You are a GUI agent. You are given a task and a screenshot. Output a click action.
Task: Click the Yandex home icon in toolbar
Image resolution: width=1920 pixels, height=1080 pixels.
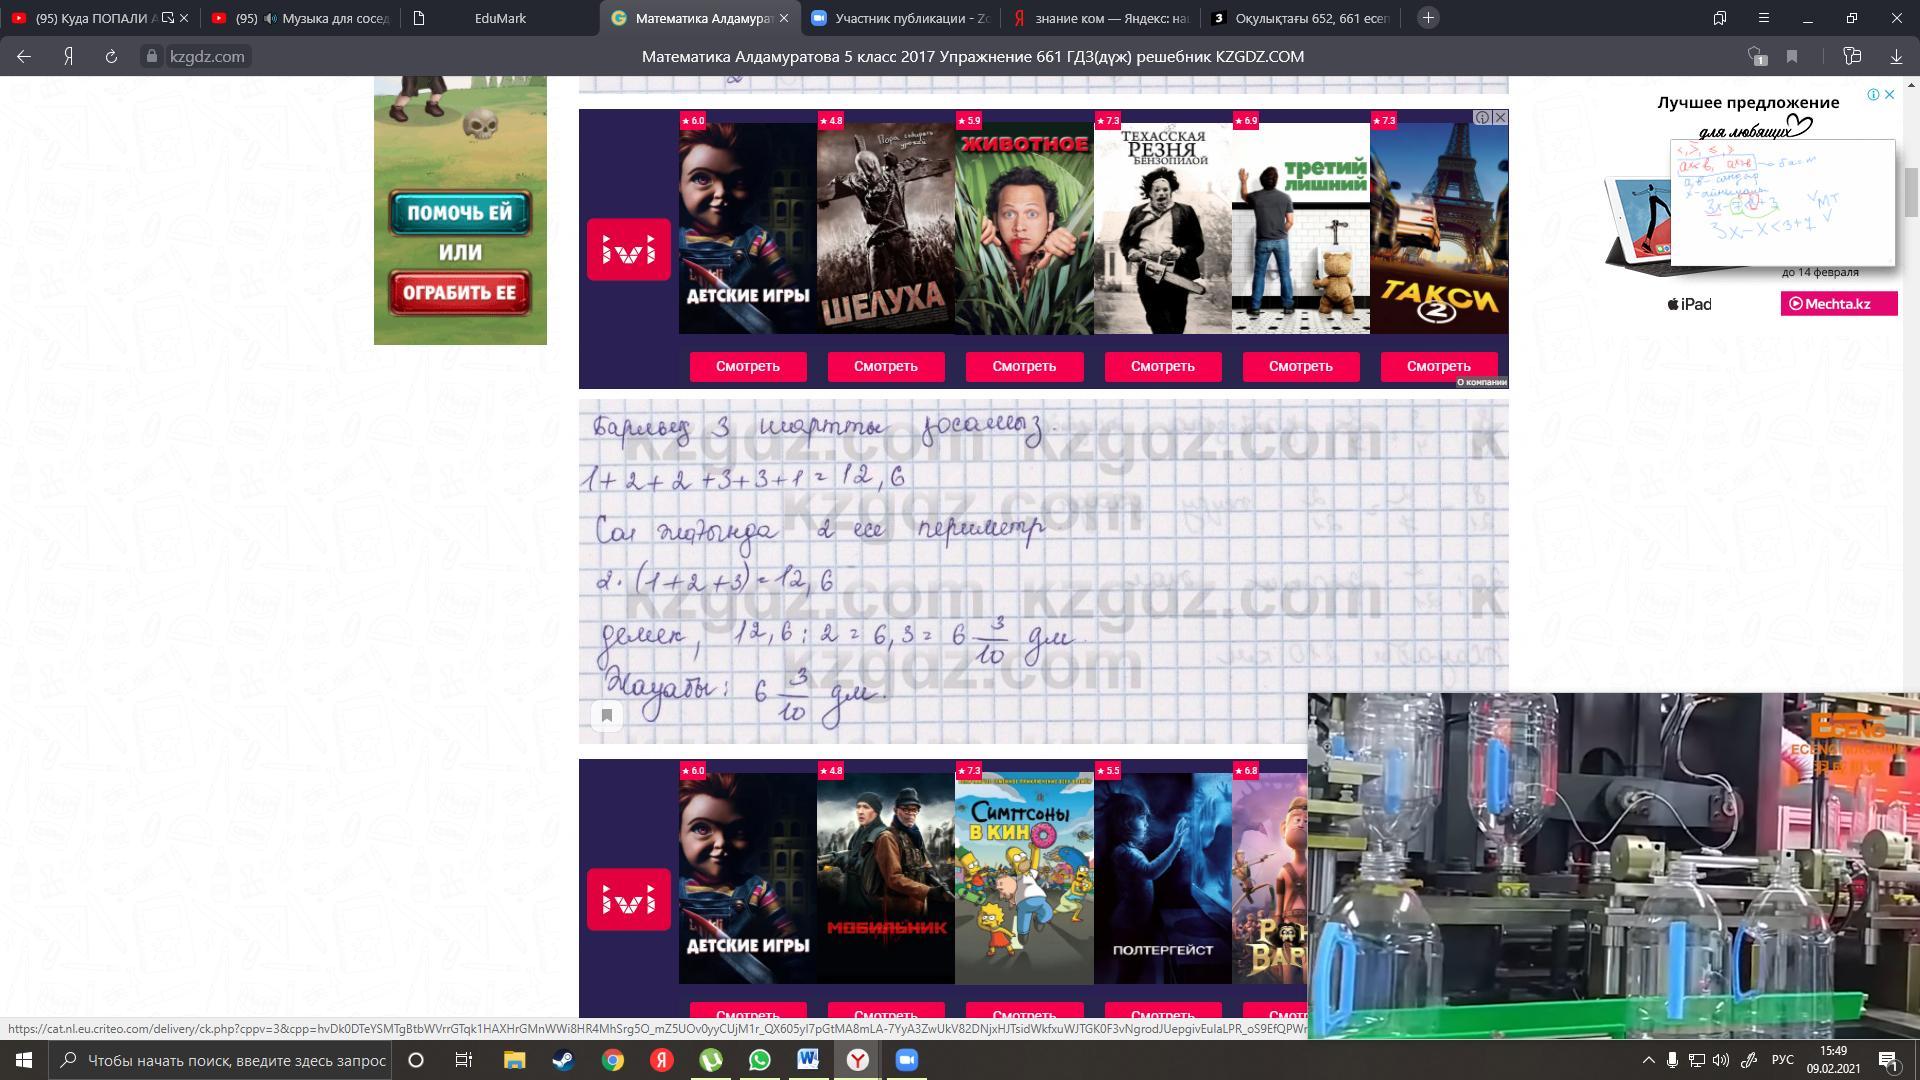68,57
